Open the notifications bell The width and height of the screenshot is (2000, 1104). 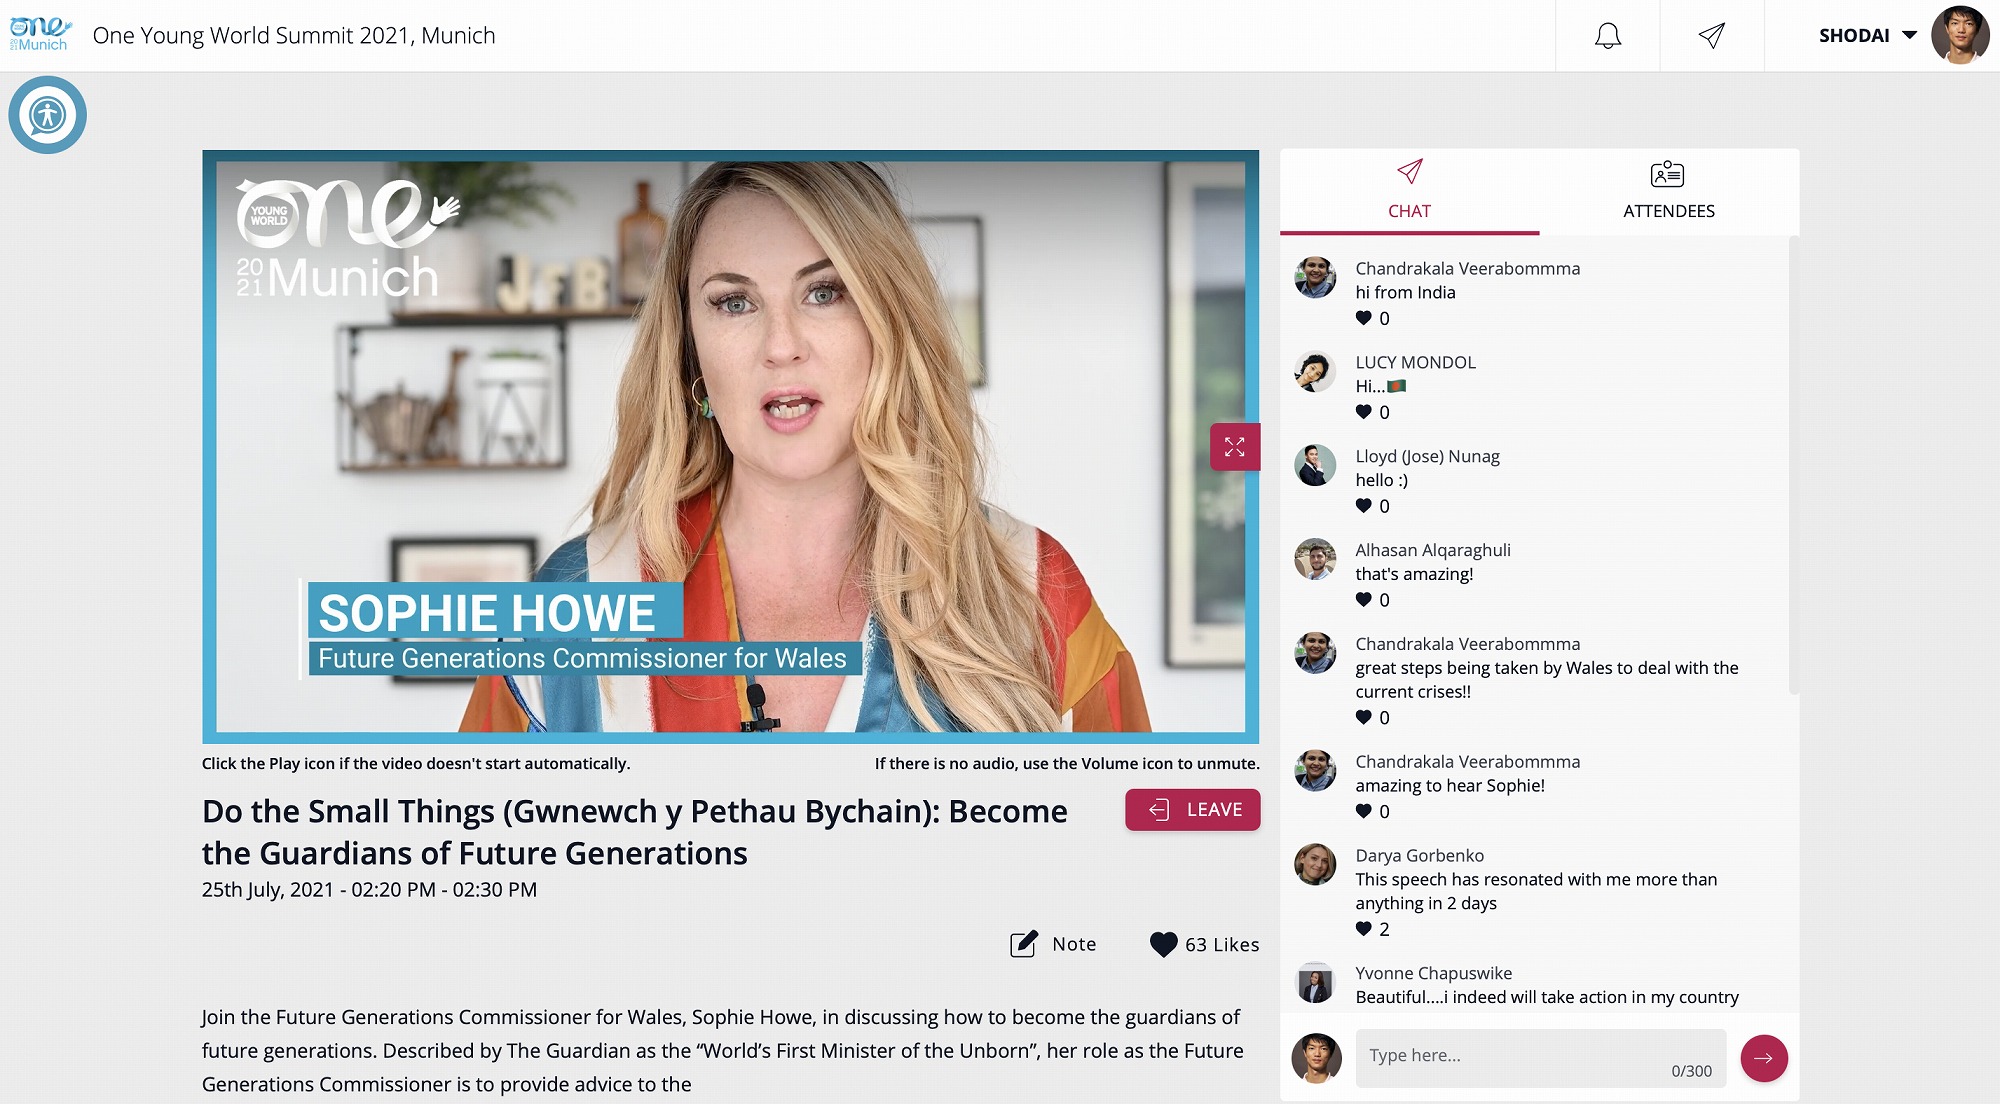[1607, 36]
